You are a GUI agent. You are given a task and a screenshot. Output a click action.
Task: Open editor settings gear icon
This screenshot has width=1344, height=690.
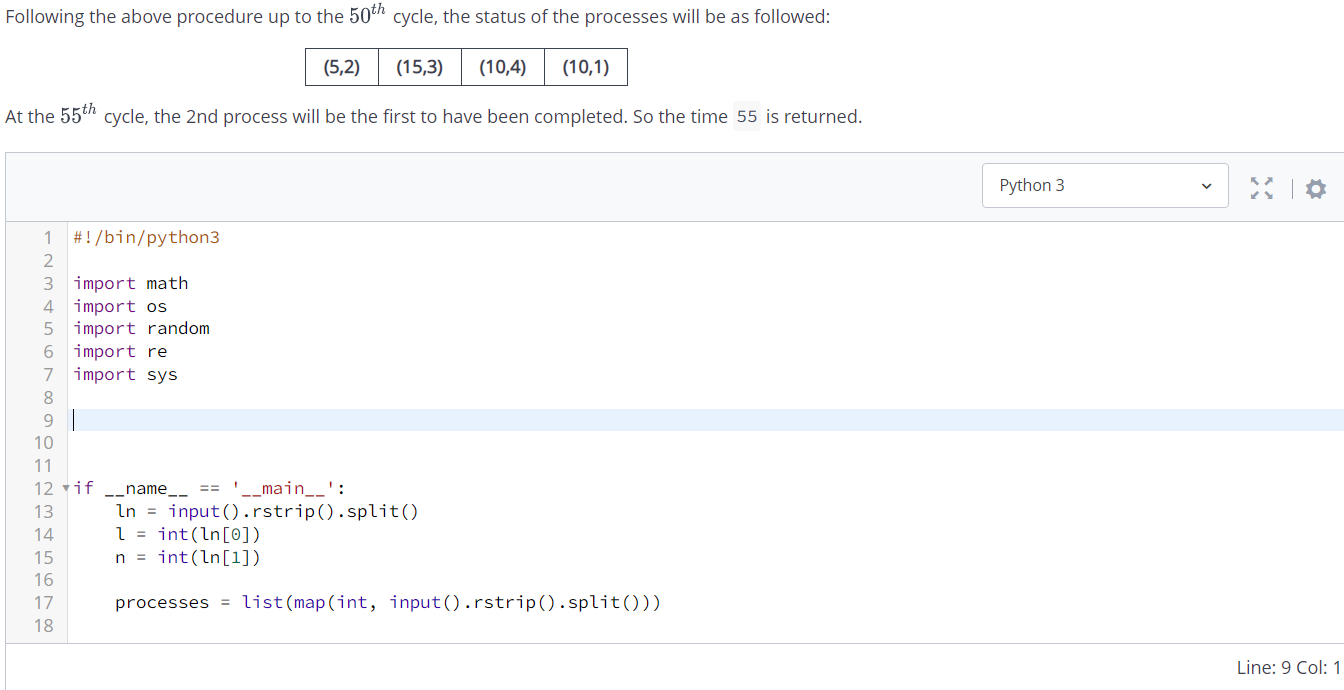(1315, 187)
